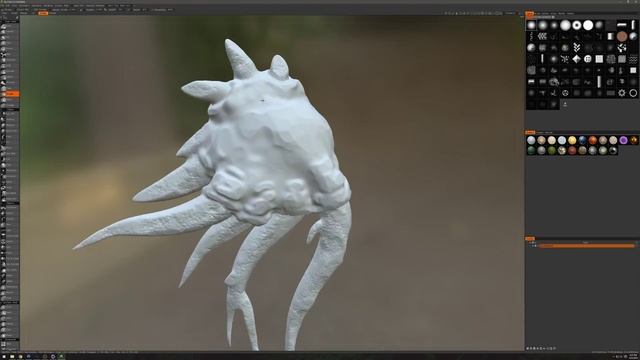The width and height of the screenshot is (640, 360).
Task: Select the white grid square brush alpha
Action: click(599, 59)
